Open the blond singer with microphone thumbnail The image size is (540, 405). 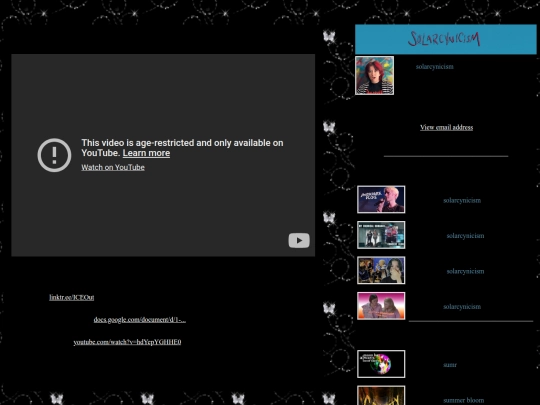(x=381, y=199)
